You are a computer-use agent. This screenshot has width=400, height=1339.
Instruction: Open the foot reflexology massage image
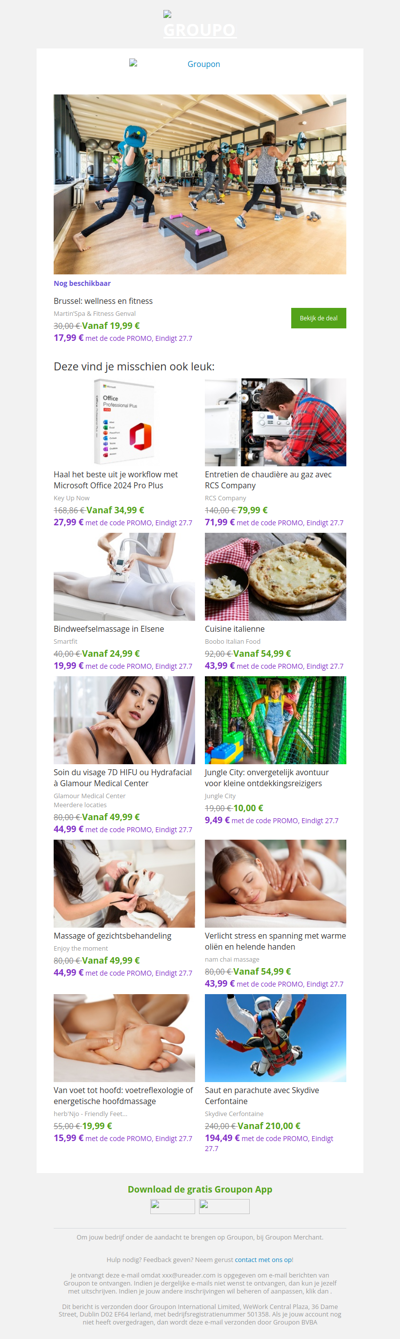[x=124, y=1037]
